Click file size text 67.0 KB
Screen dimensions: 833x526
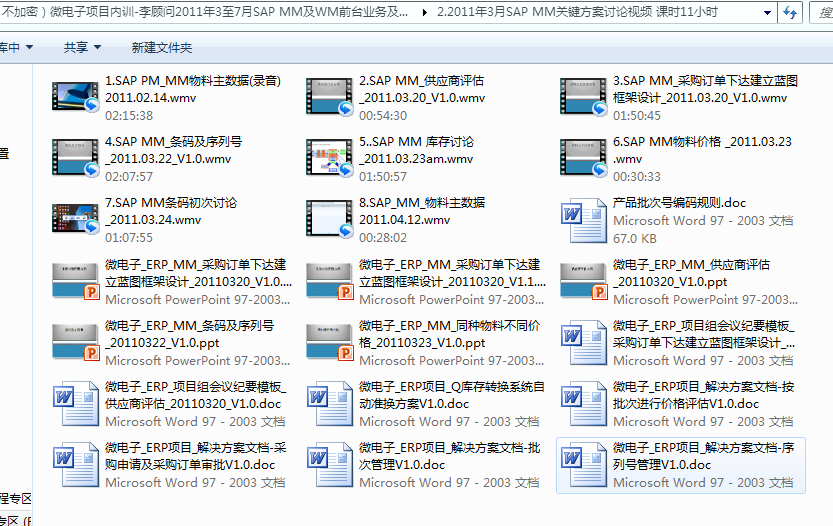pyautogui.click(x=635, y=239)
